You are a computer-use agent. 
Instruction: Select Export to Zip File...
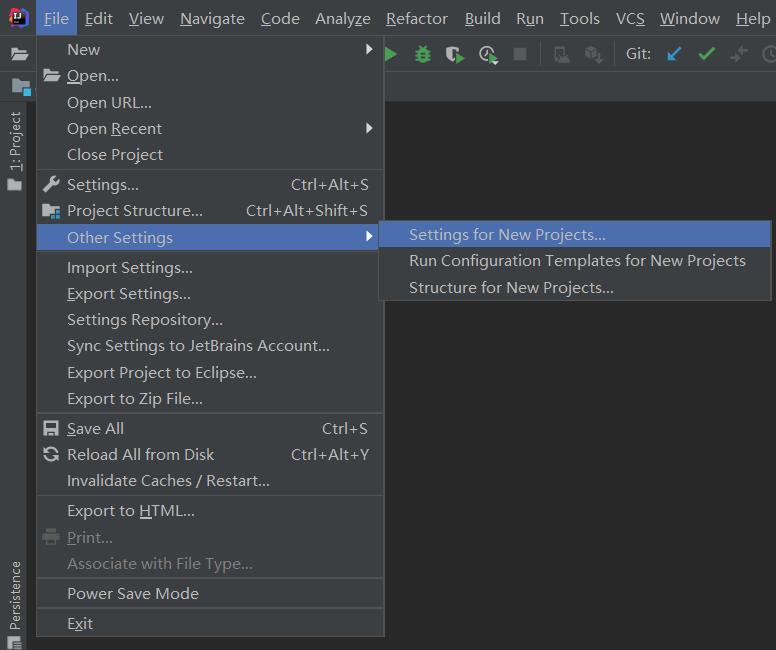(x=210, y=399)
